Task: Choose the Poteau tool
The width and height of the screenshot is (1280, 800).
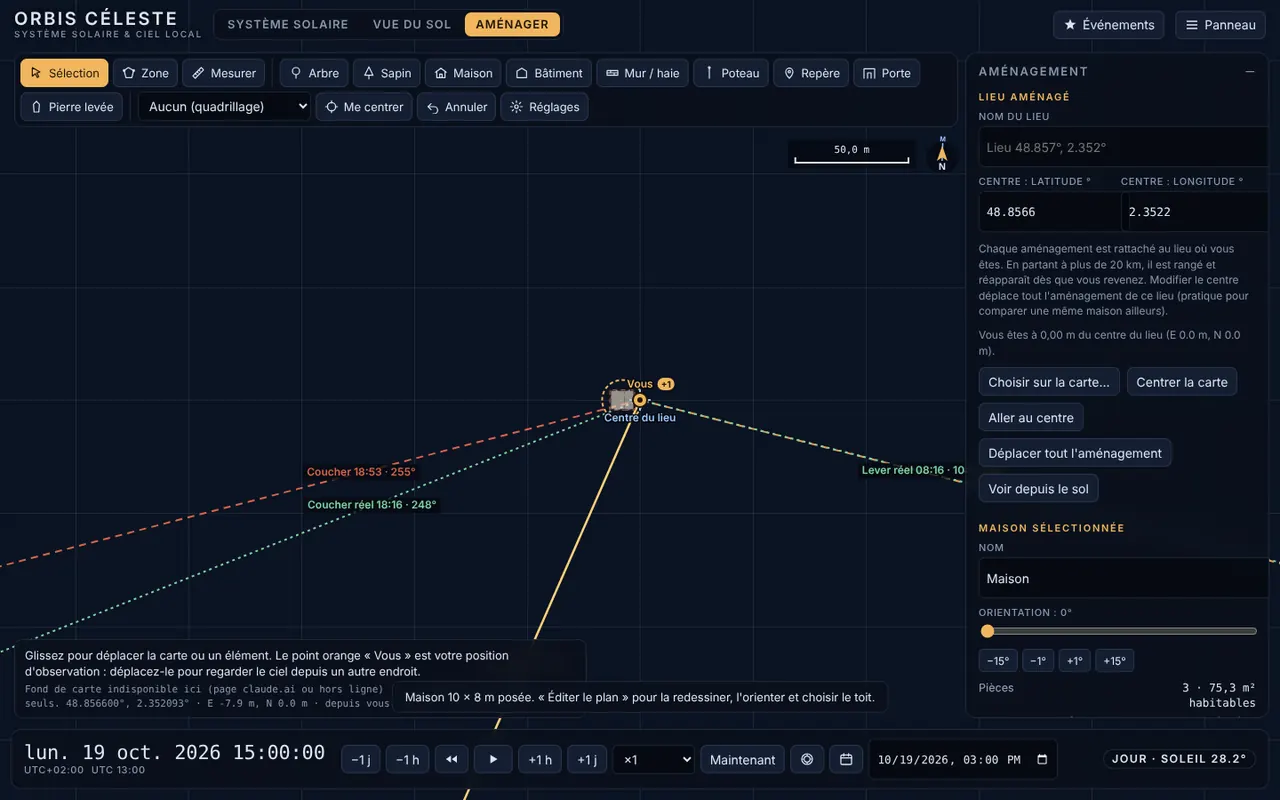Action: click(x=731, y=73)
